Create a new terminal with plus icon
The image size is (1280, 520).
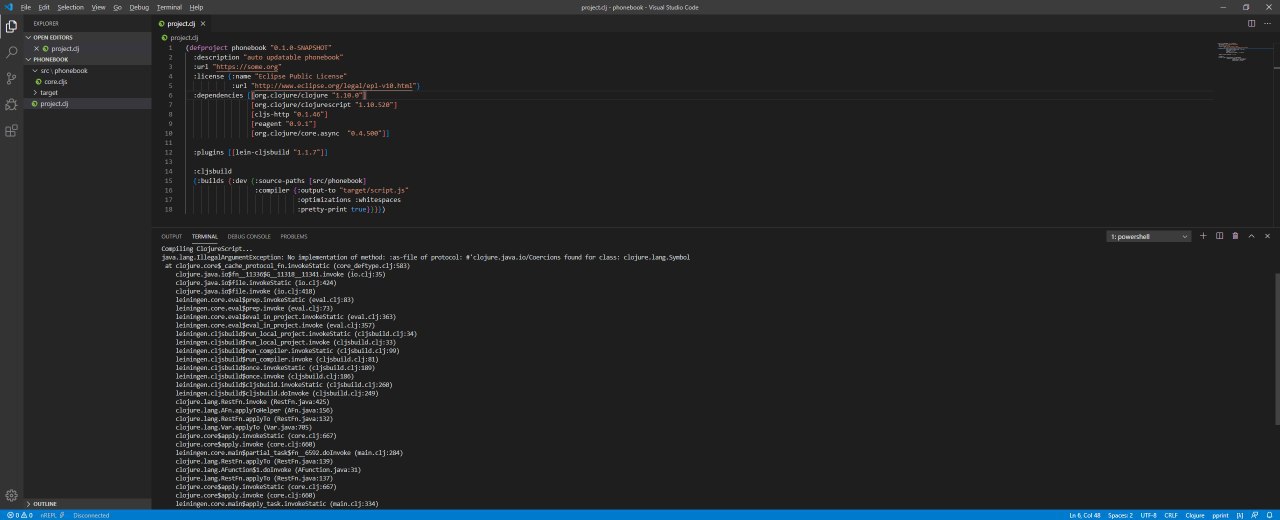tap(1203, 236)
